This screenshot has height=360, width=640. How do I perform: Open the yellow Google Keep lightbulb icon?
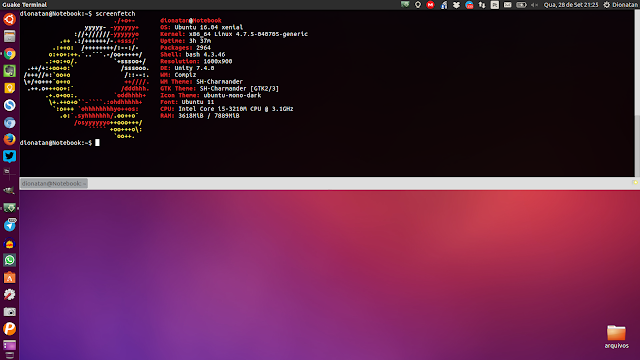pyautogui.click(x=9, y=88)
